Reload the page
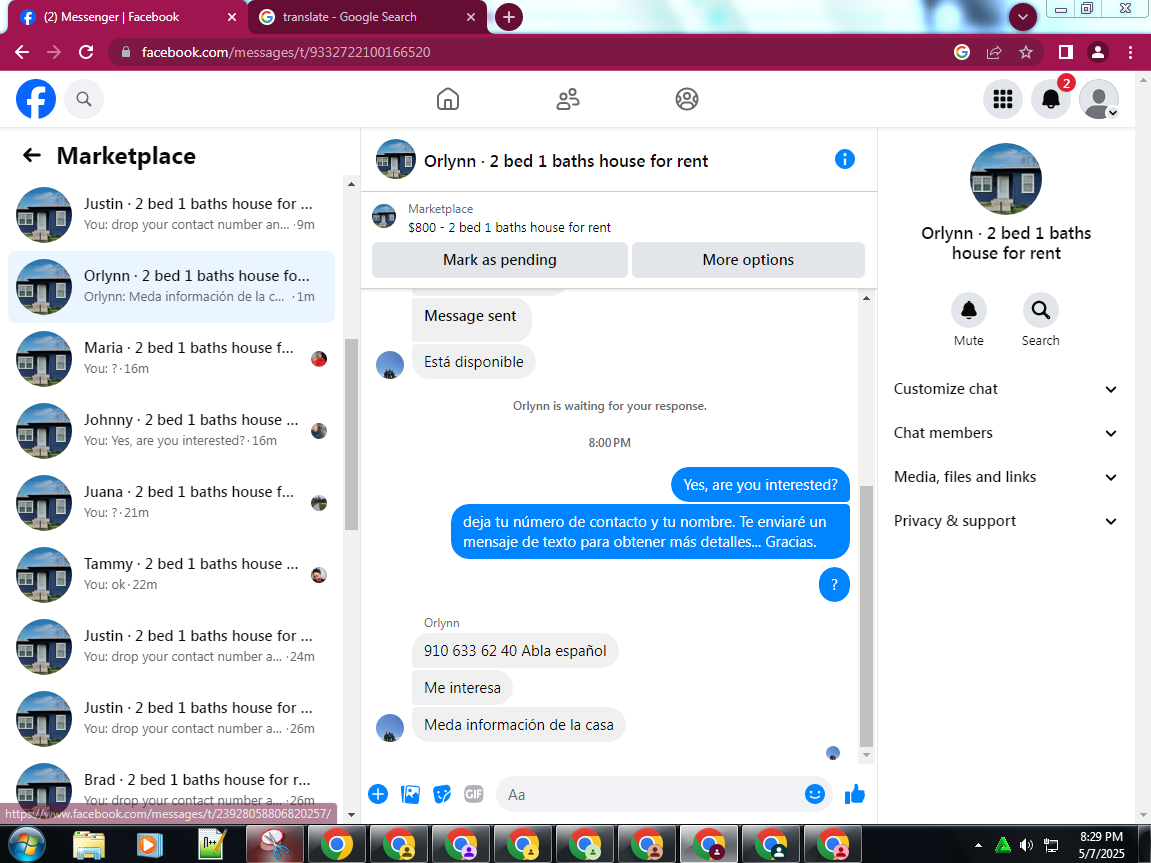 pos(86,52)
